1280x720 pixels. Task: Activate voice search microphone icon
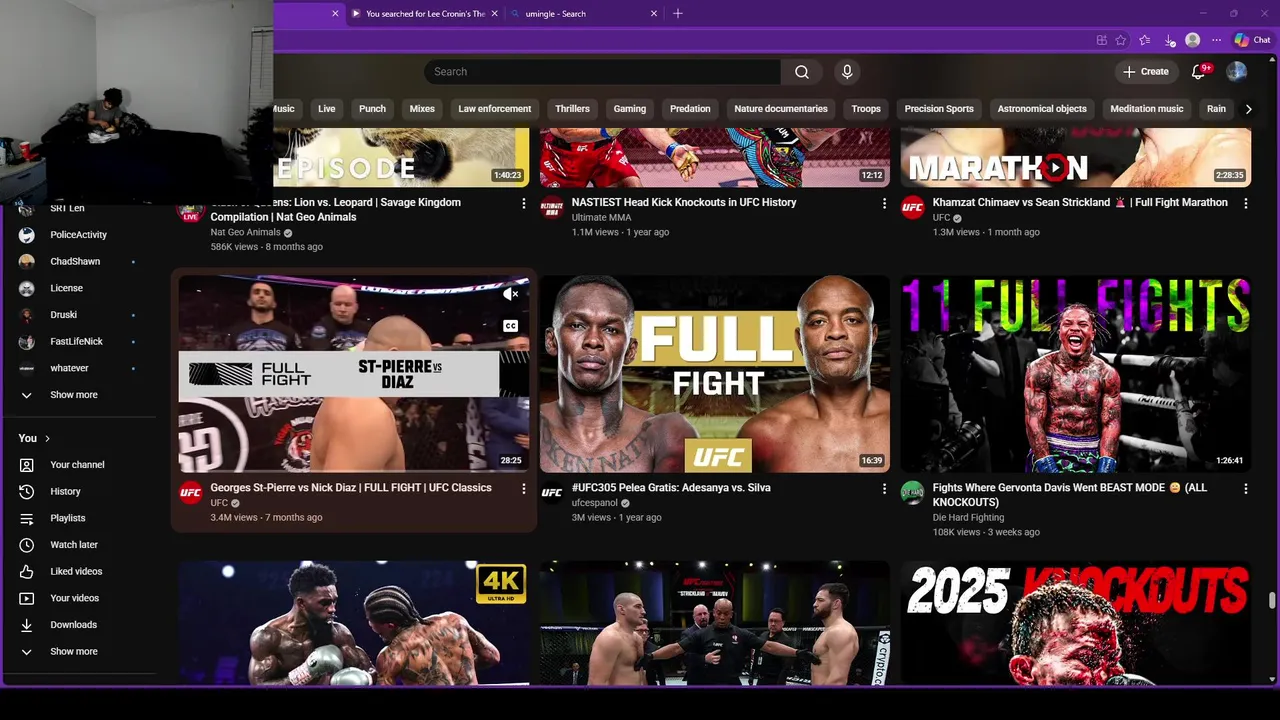(x=847, y=72)
